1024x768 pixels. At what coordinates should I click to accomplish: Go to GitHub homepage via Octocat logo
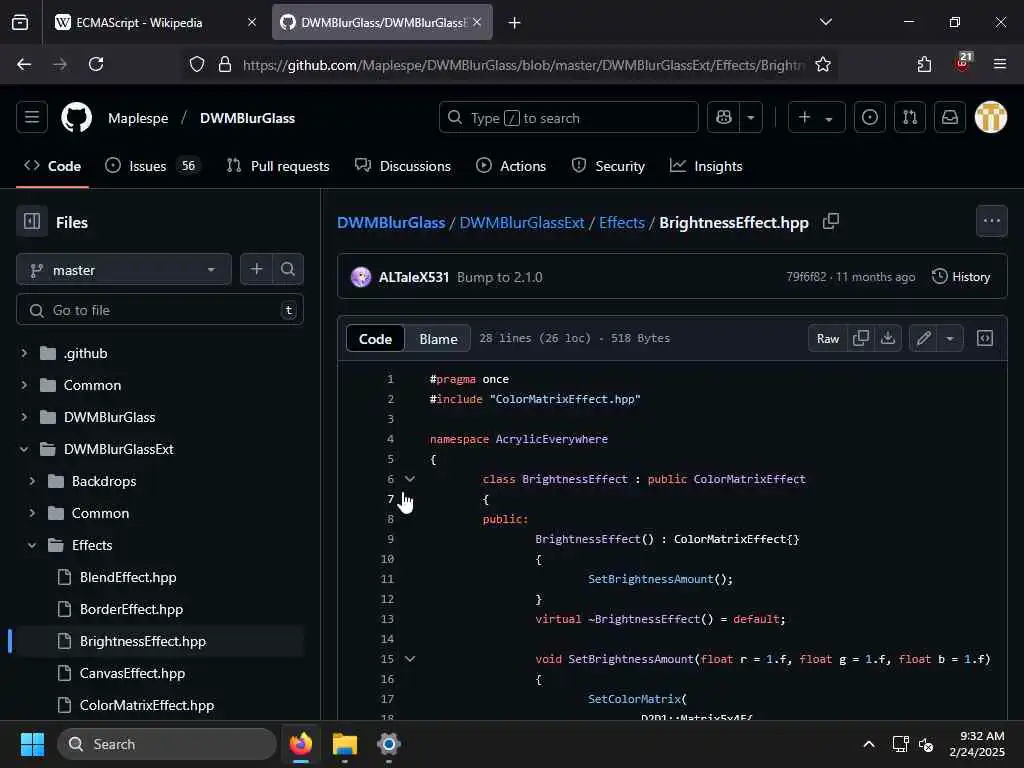[x=76, y=118]
